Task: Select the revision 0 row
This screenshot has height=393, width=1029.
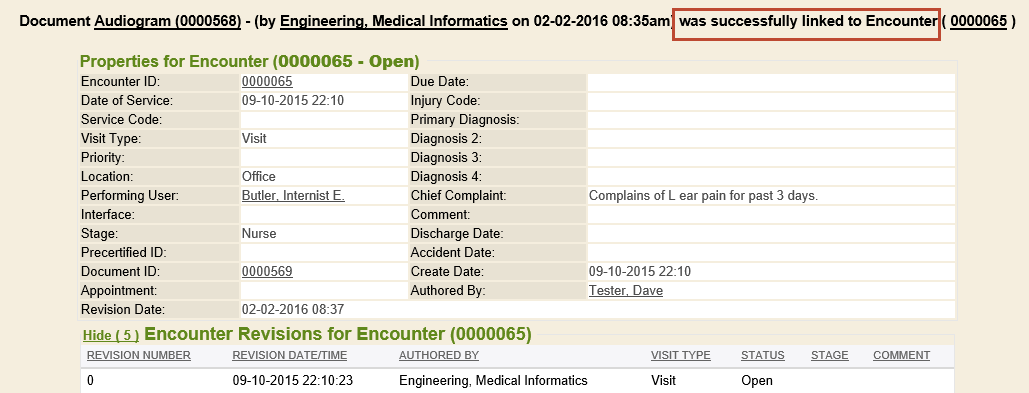Action: (518, 381)
